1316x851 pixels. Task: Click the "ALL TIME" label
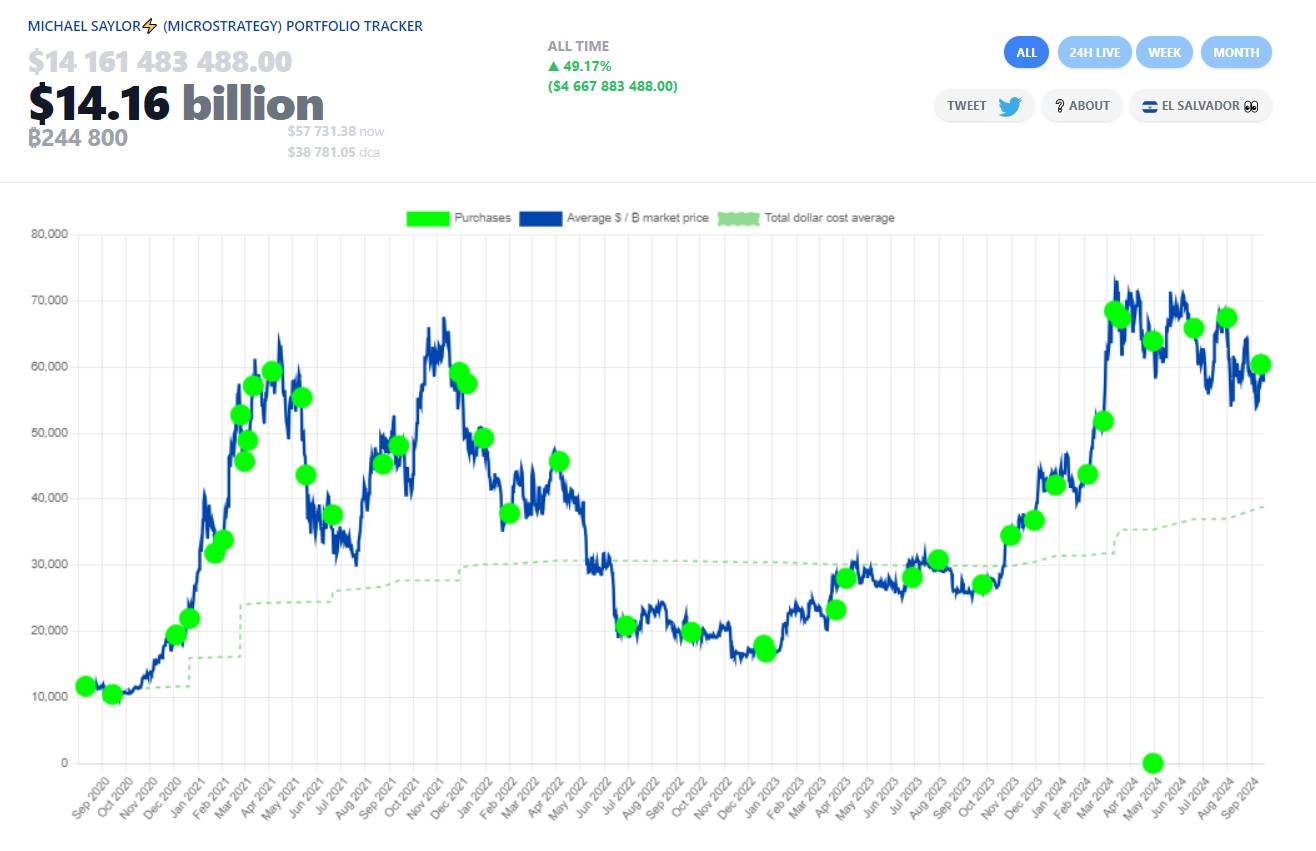pos(578,46)
